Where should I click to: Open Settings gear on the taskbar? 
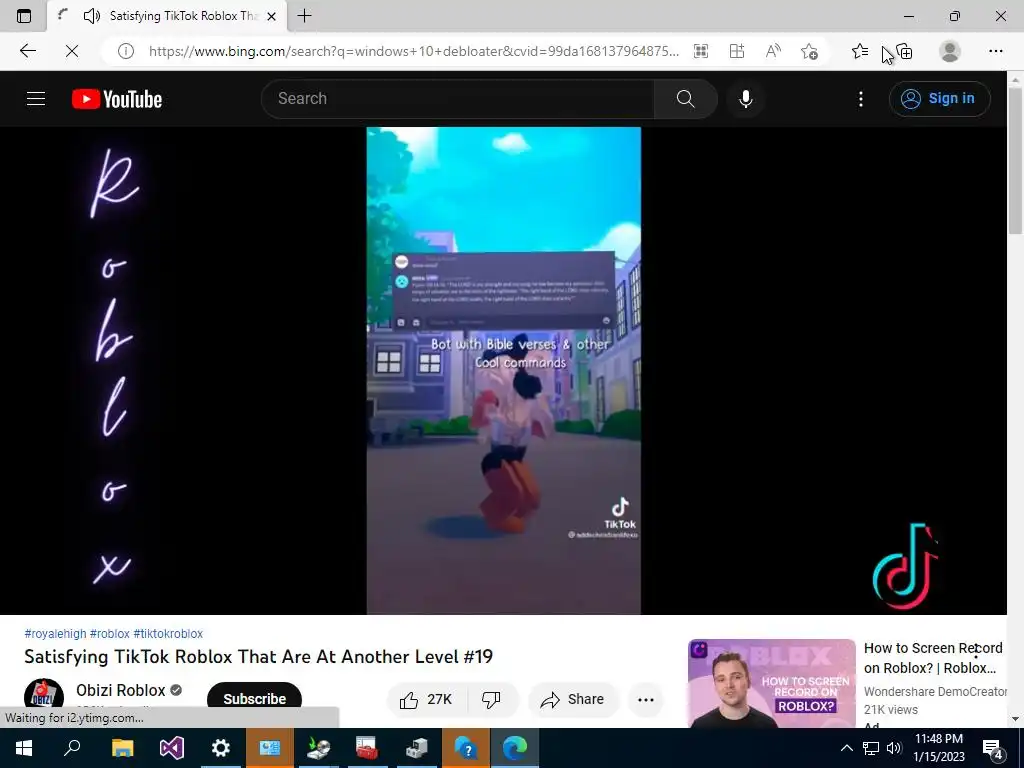click(x=221, y=748)
